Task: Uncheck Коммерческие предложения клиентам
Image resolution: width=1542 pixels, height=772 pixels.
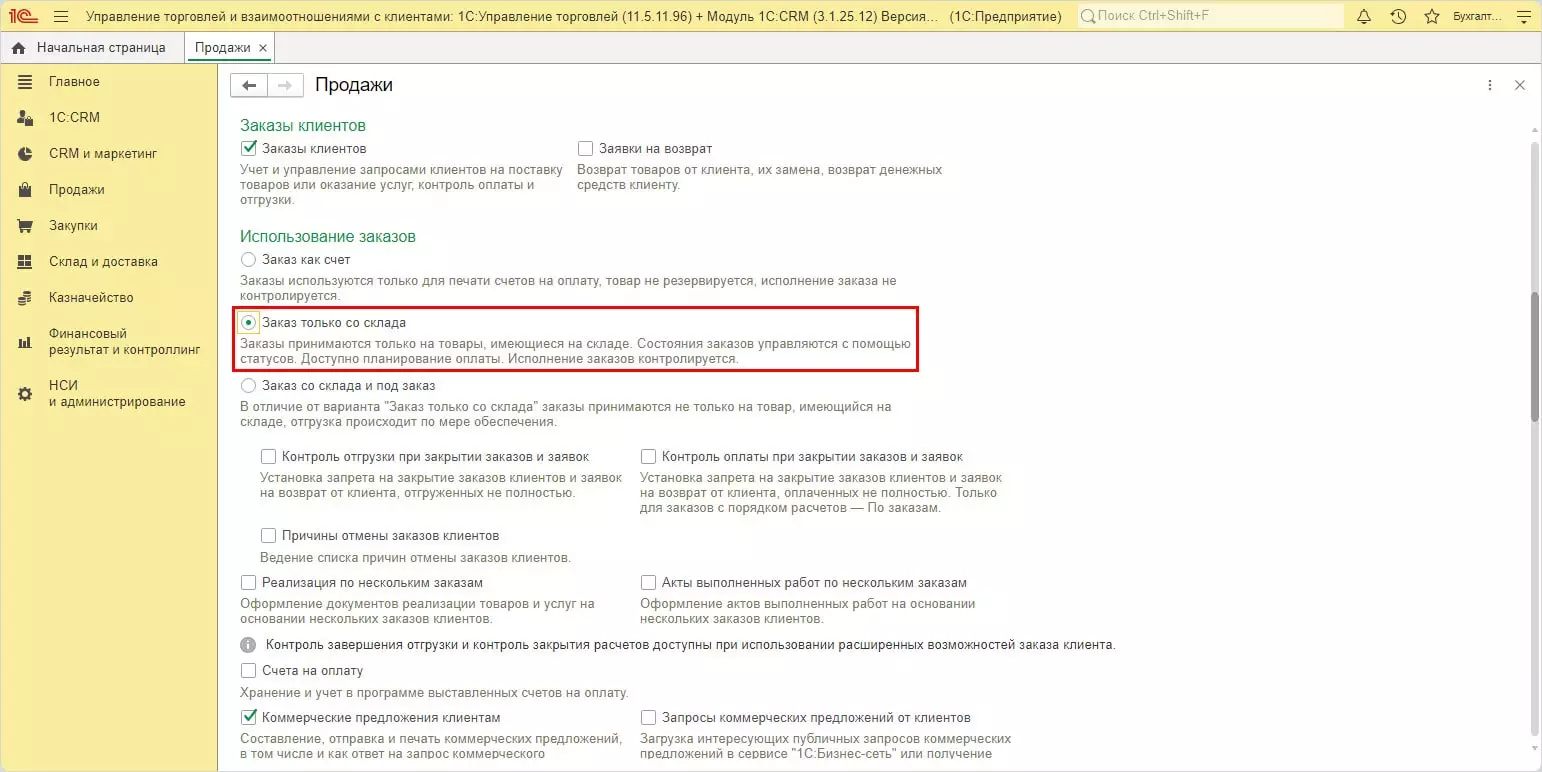Action: click(249, 718)
